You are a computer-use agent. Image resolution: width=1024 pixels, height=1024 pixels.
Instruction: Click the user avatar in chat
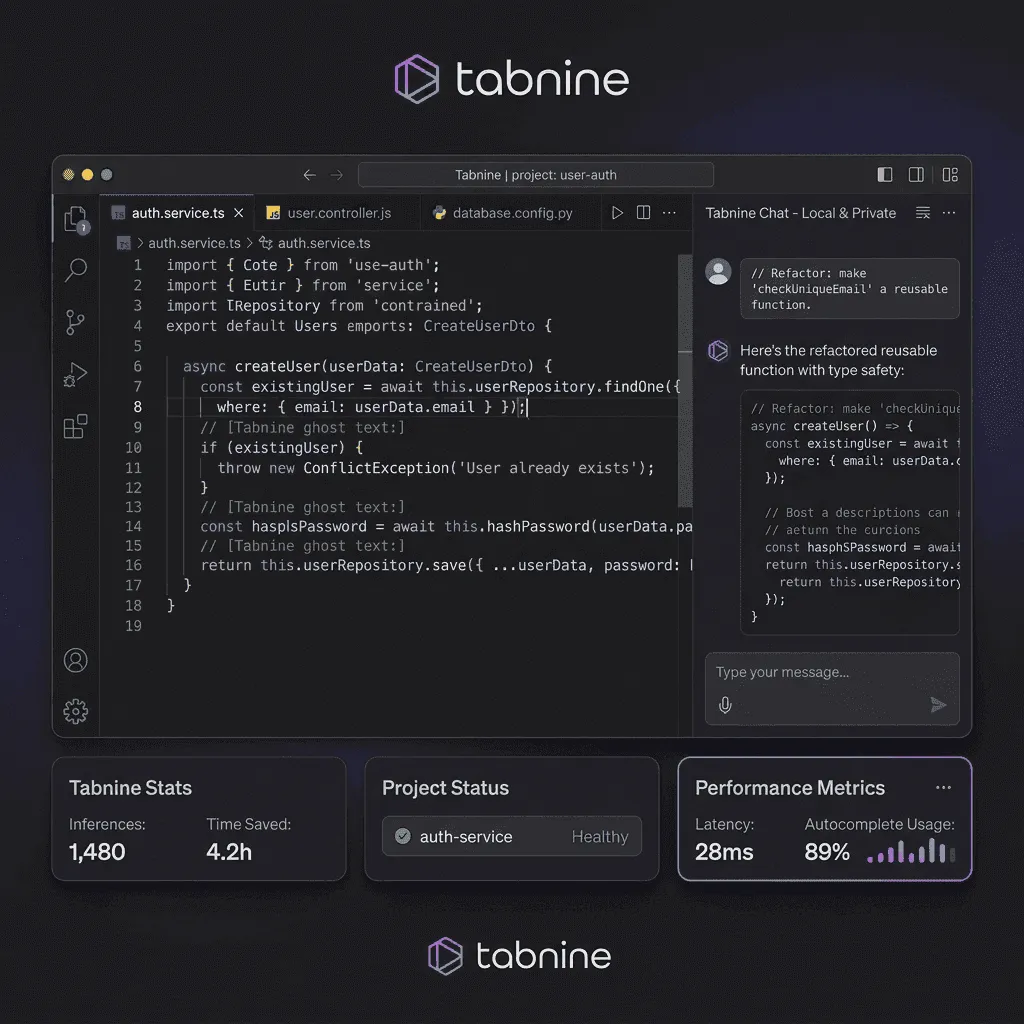click(x=718, y=272)
